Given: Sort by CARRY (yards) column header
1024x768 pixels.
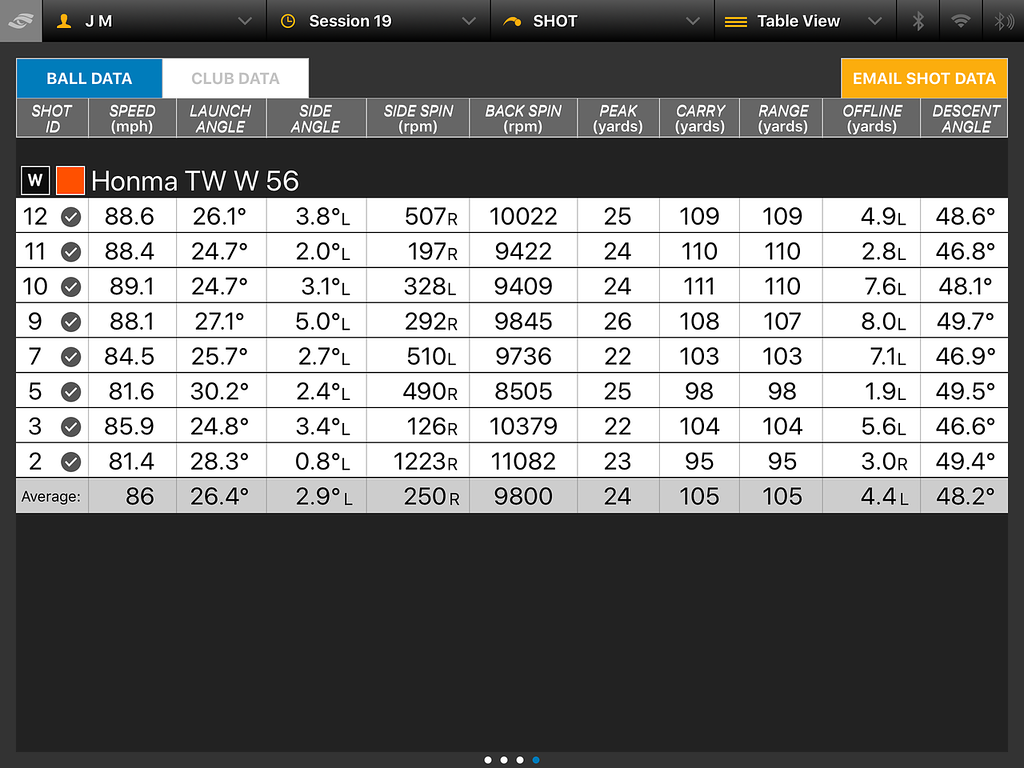Looking at the screenshot, I should coord(699,118).
